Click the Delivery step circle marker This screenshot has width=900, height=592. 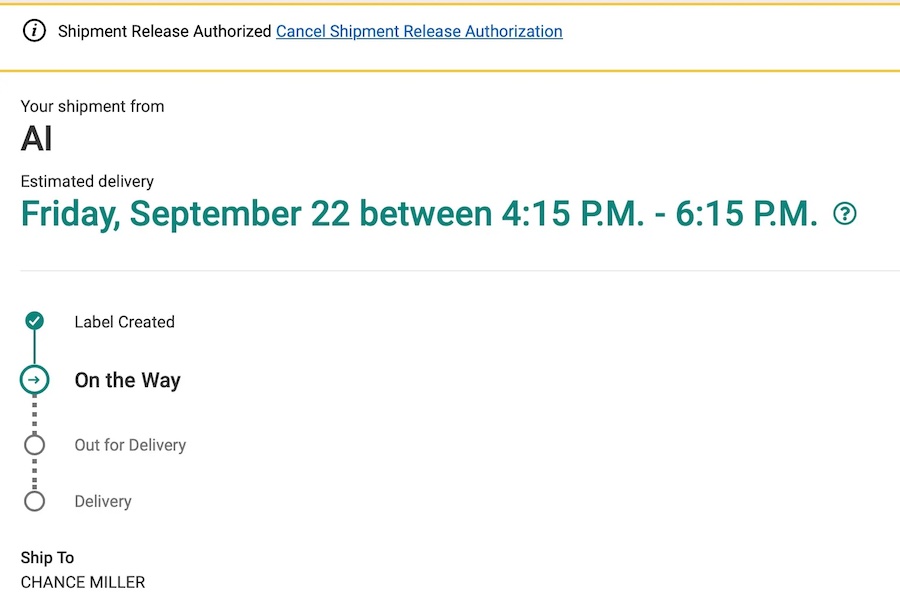tap(34, 501)
